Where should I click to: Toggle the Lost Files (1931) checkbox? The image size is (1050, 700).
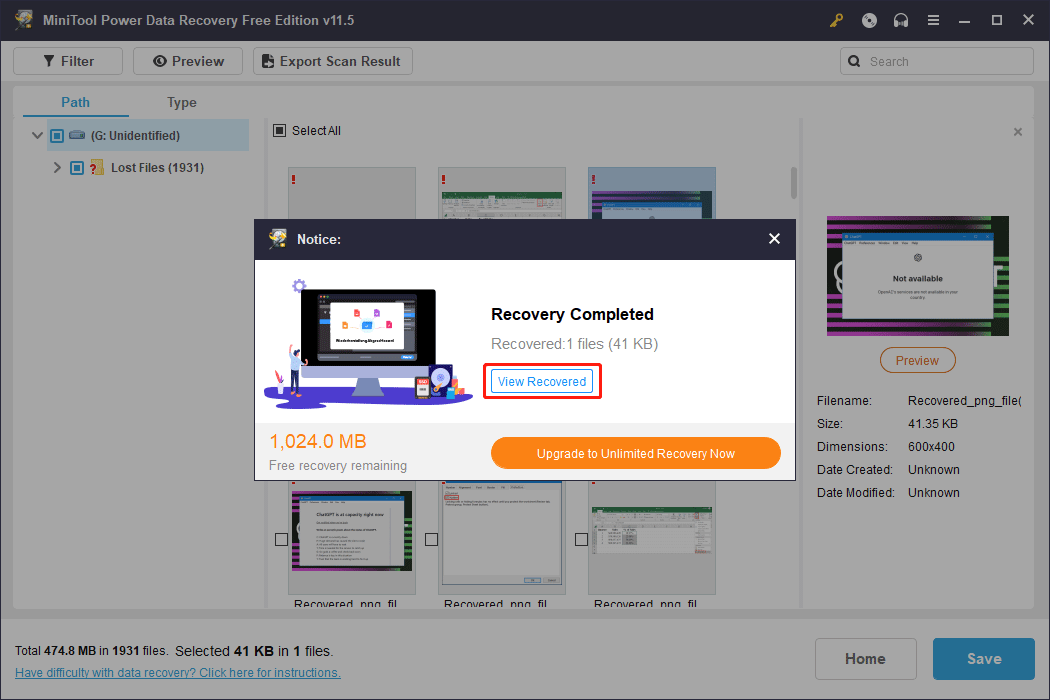click(77, 168)
